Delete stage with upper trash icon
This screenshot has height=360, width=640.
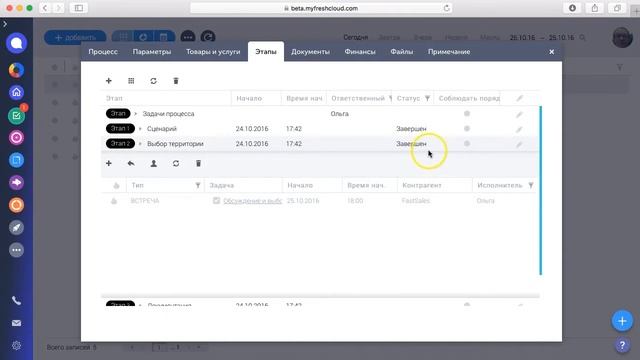(x=176, y=81)
